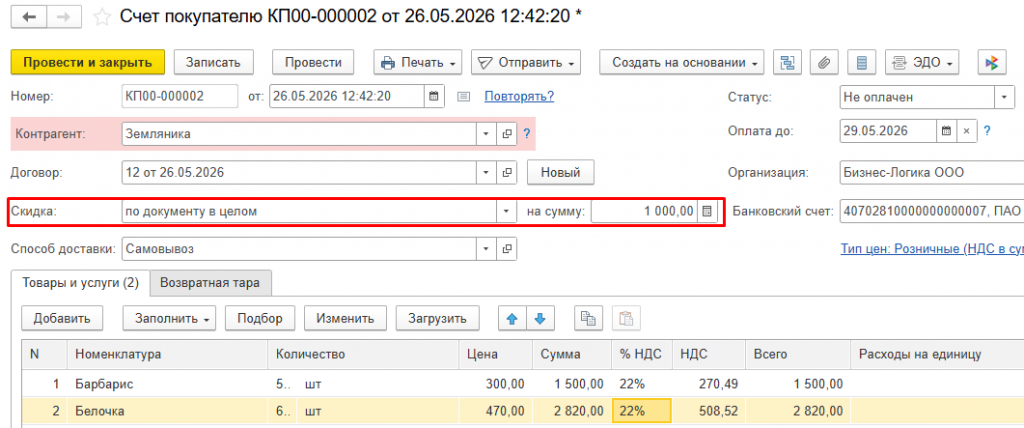
Task: Click the Записать button
Action: coord(214,63)
